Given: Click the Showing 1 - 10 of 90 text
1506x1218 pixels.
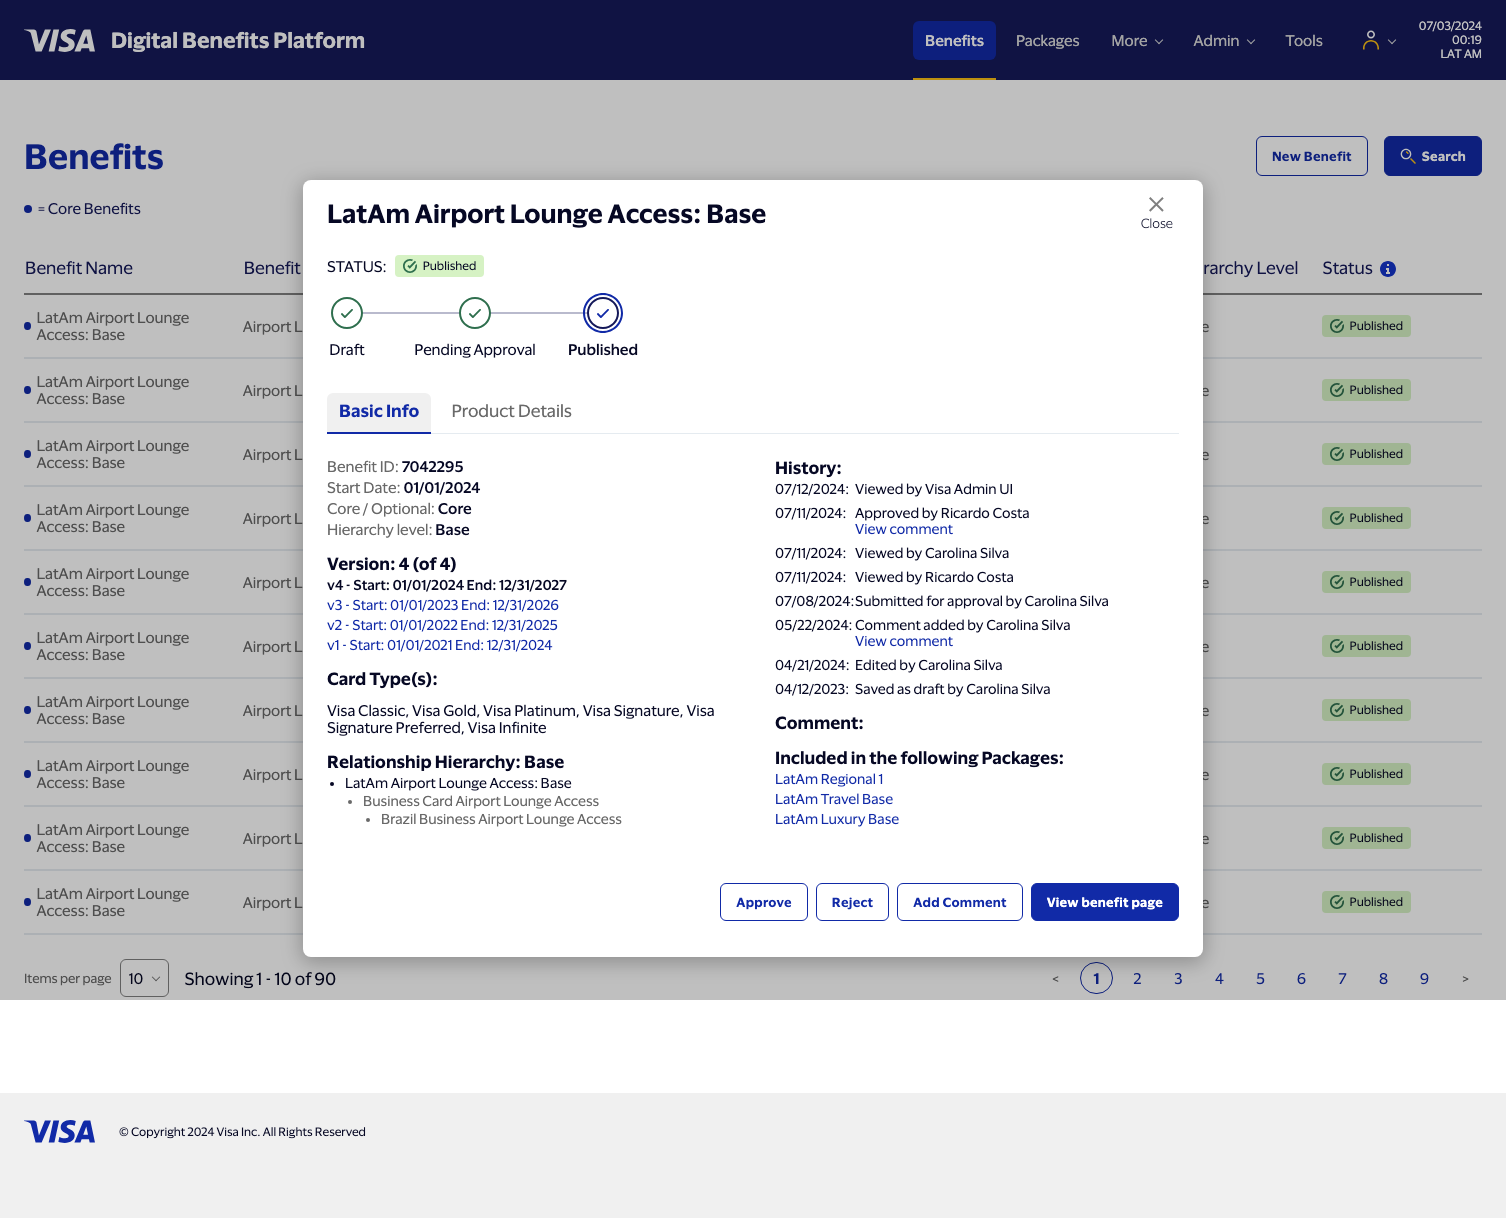Looking at the screenshot, I should [260, 979].
